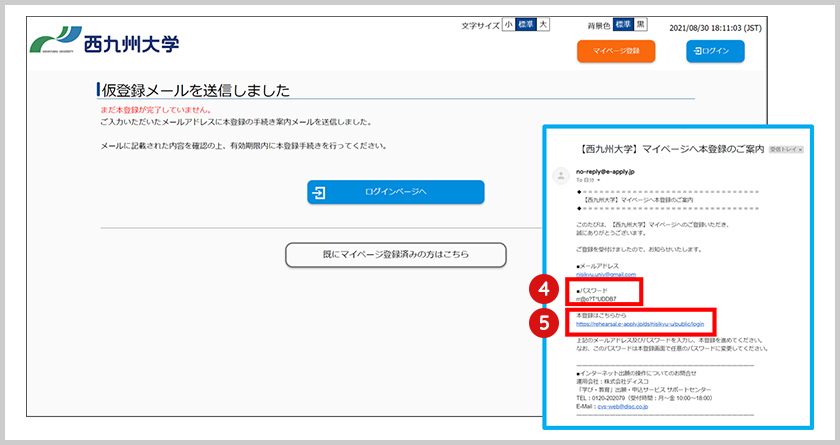Click 運用会社：株式会社ディスコ line
This screenshot has width=840, height=445.
point(613,381)
